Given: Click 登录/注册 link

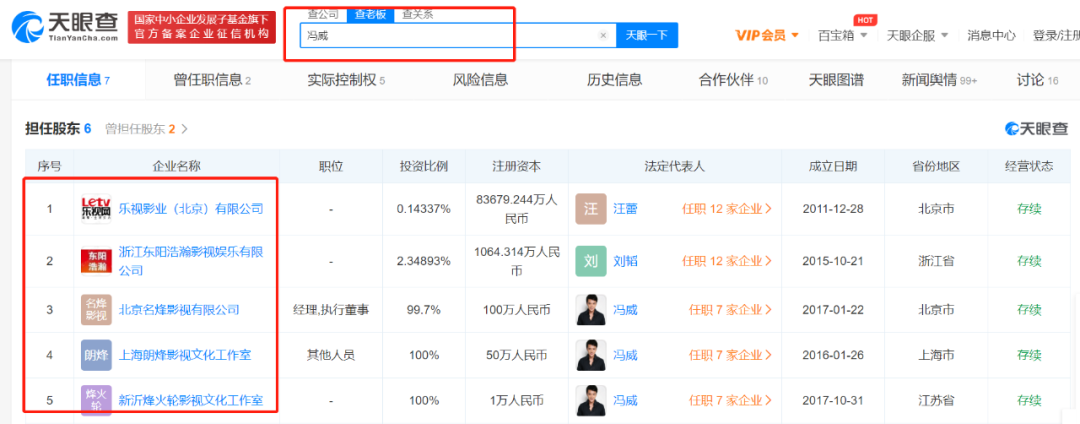Looking at the screenshot, I should point(1056,36).
